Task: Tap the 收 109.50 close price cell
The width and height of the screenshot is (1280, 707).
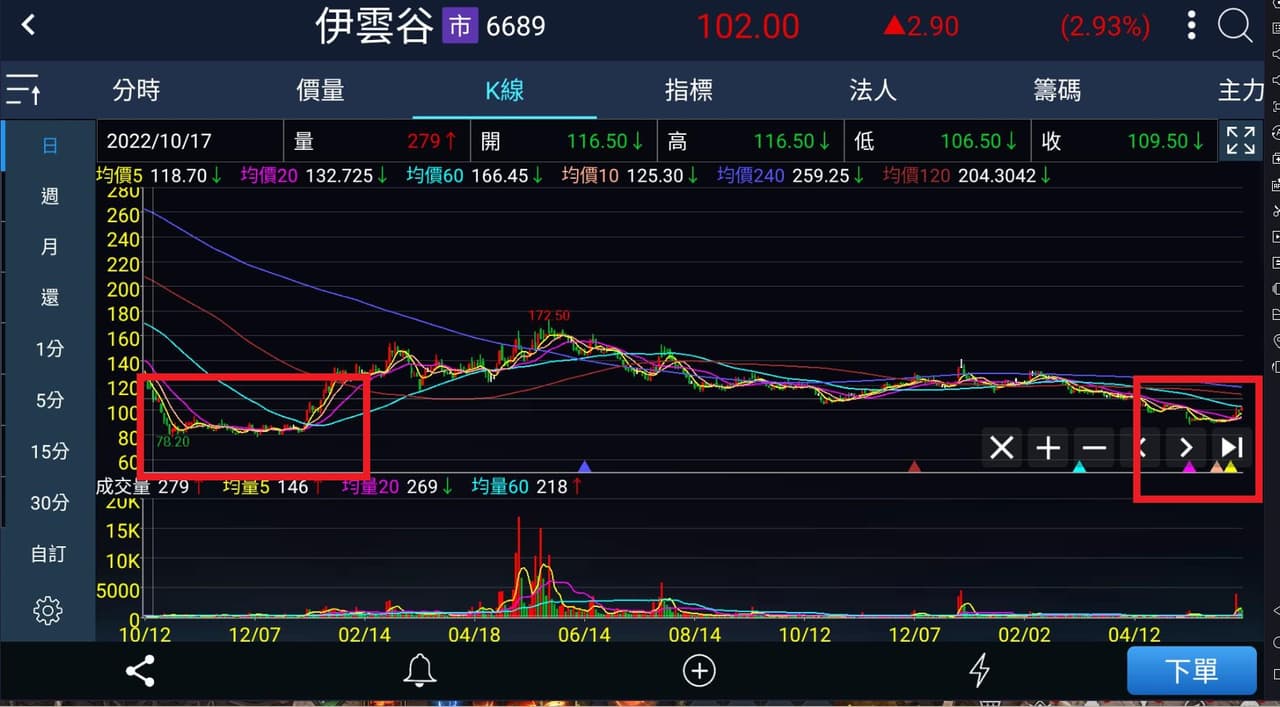Action: coord(1125,141)
